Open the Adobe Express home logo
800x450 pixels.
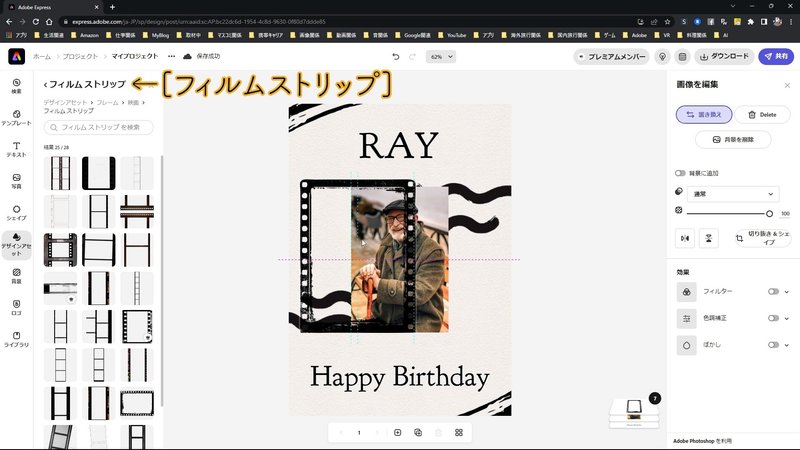point(16,56)
